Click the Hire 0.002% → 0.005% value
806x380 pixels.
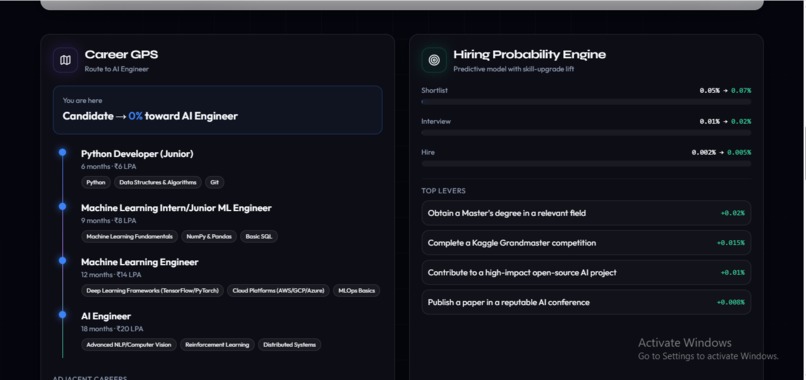(x=721, y=152)
